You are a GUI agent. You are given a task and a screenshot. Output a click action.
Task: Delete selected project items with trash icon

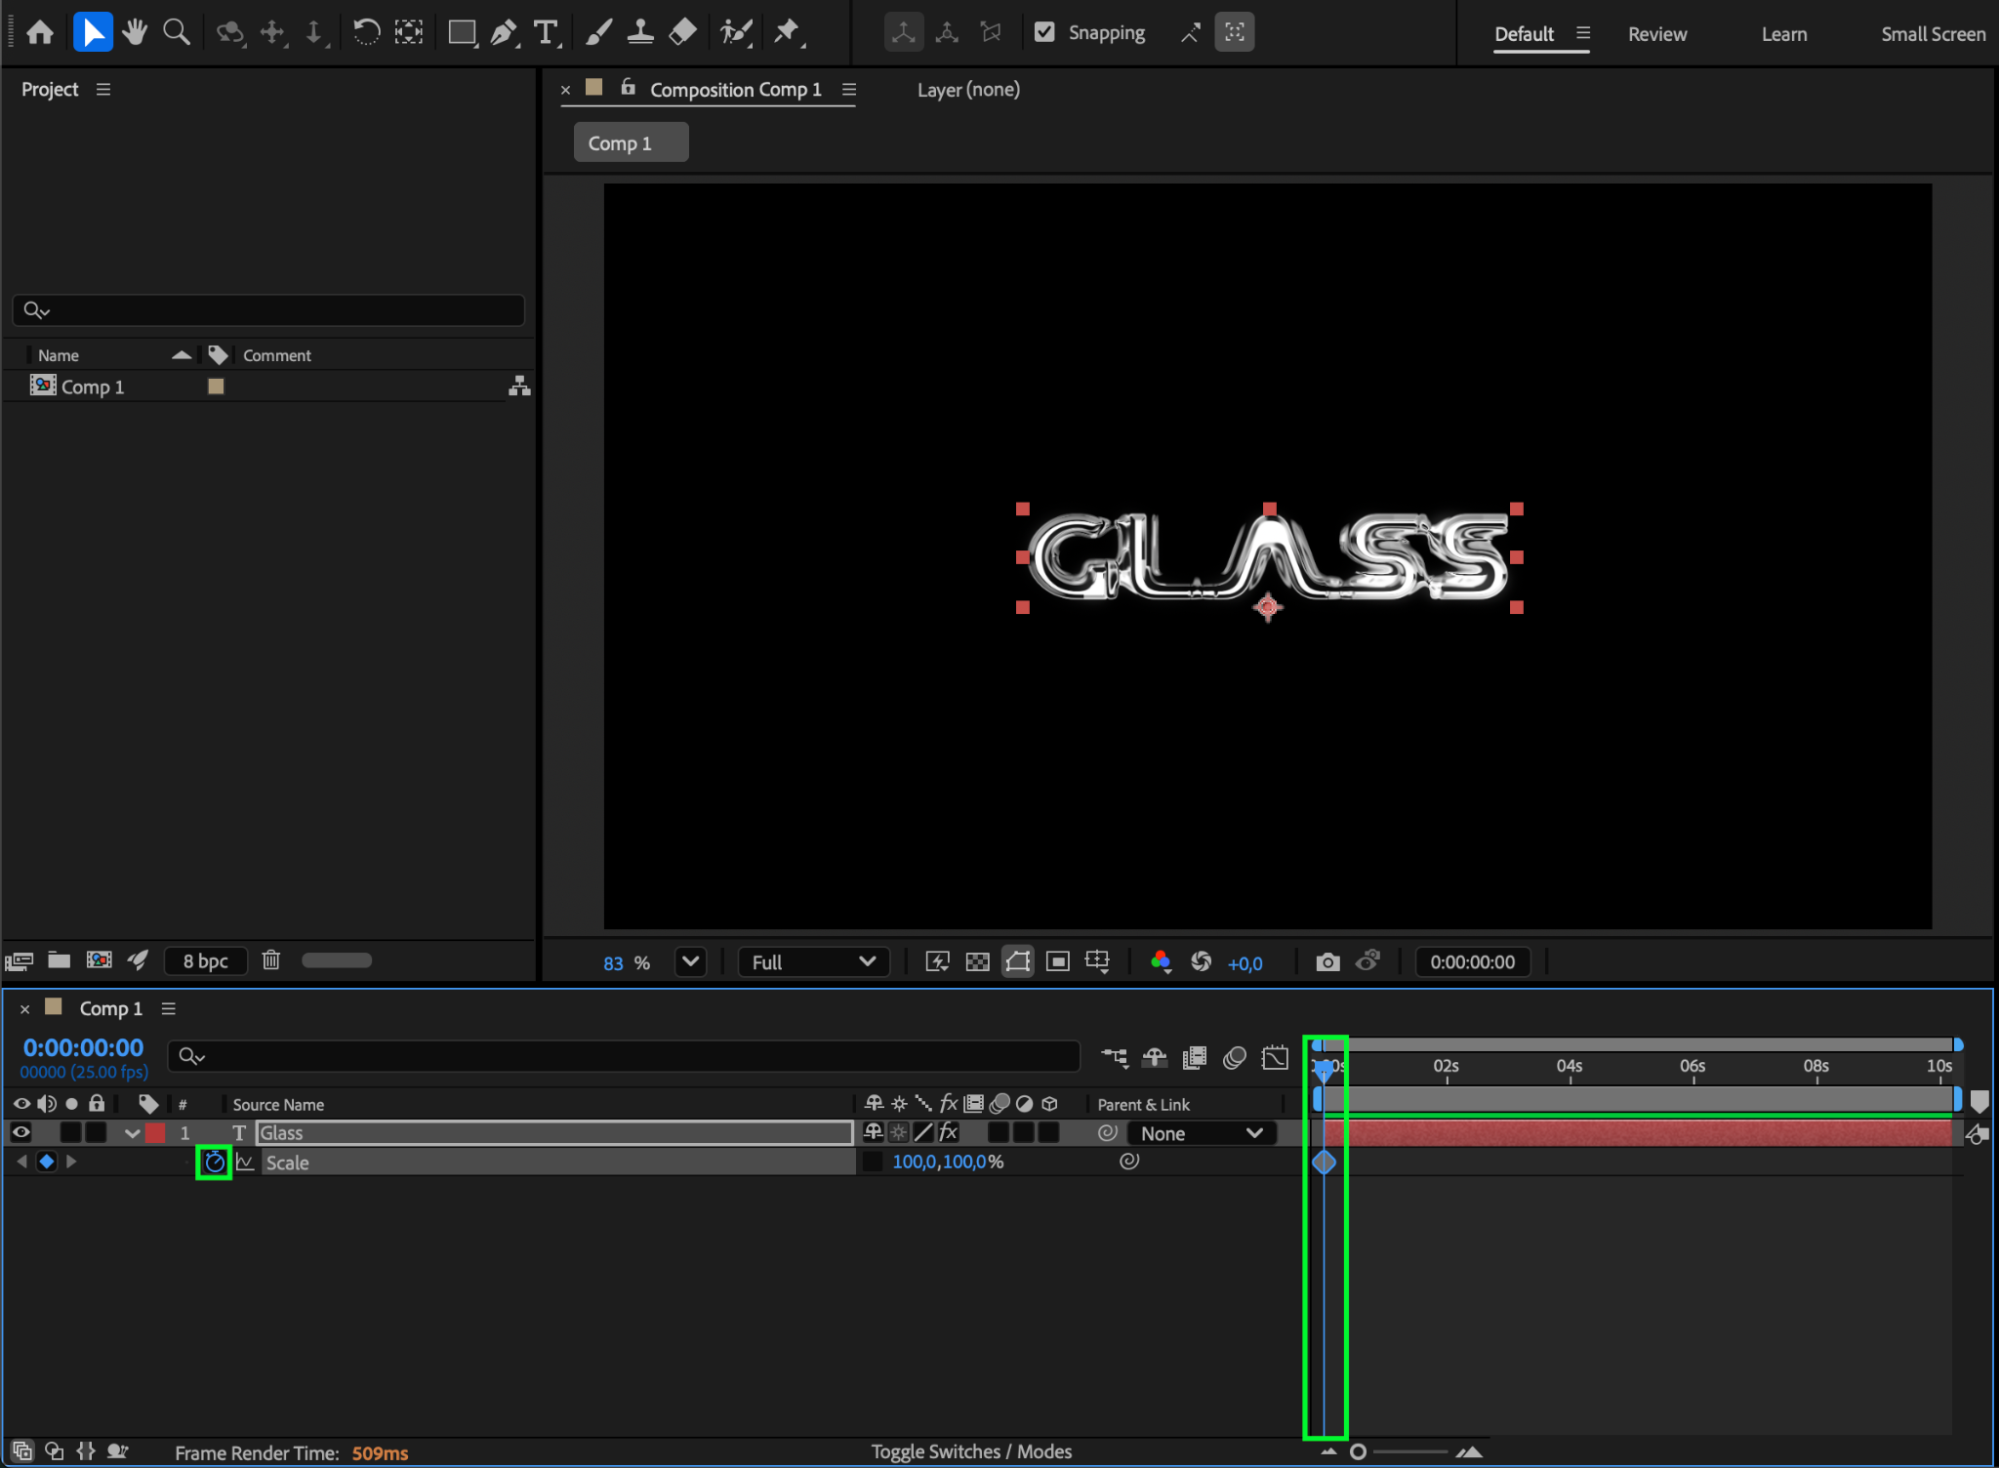pyautogui.click(x=271, y=960)
